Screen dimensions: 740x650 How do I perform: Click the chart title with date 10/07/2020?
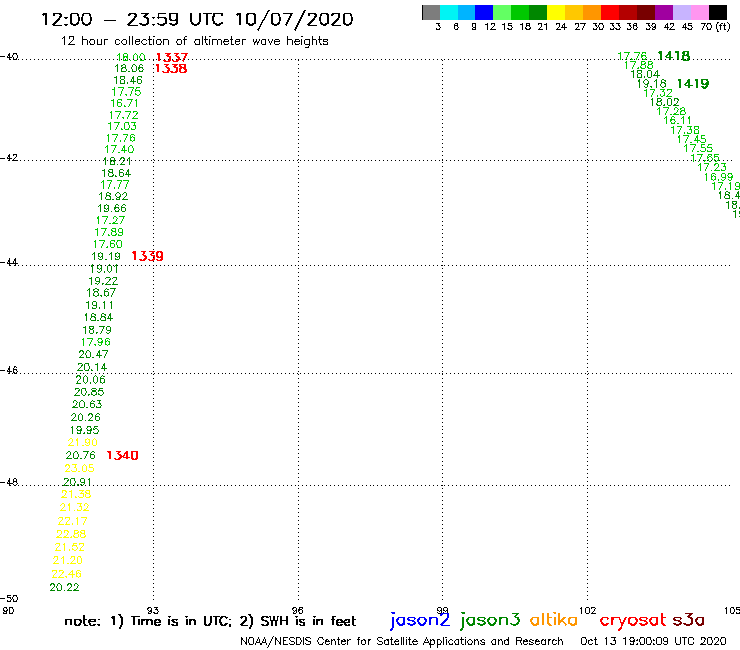click(x=197, y=19)
